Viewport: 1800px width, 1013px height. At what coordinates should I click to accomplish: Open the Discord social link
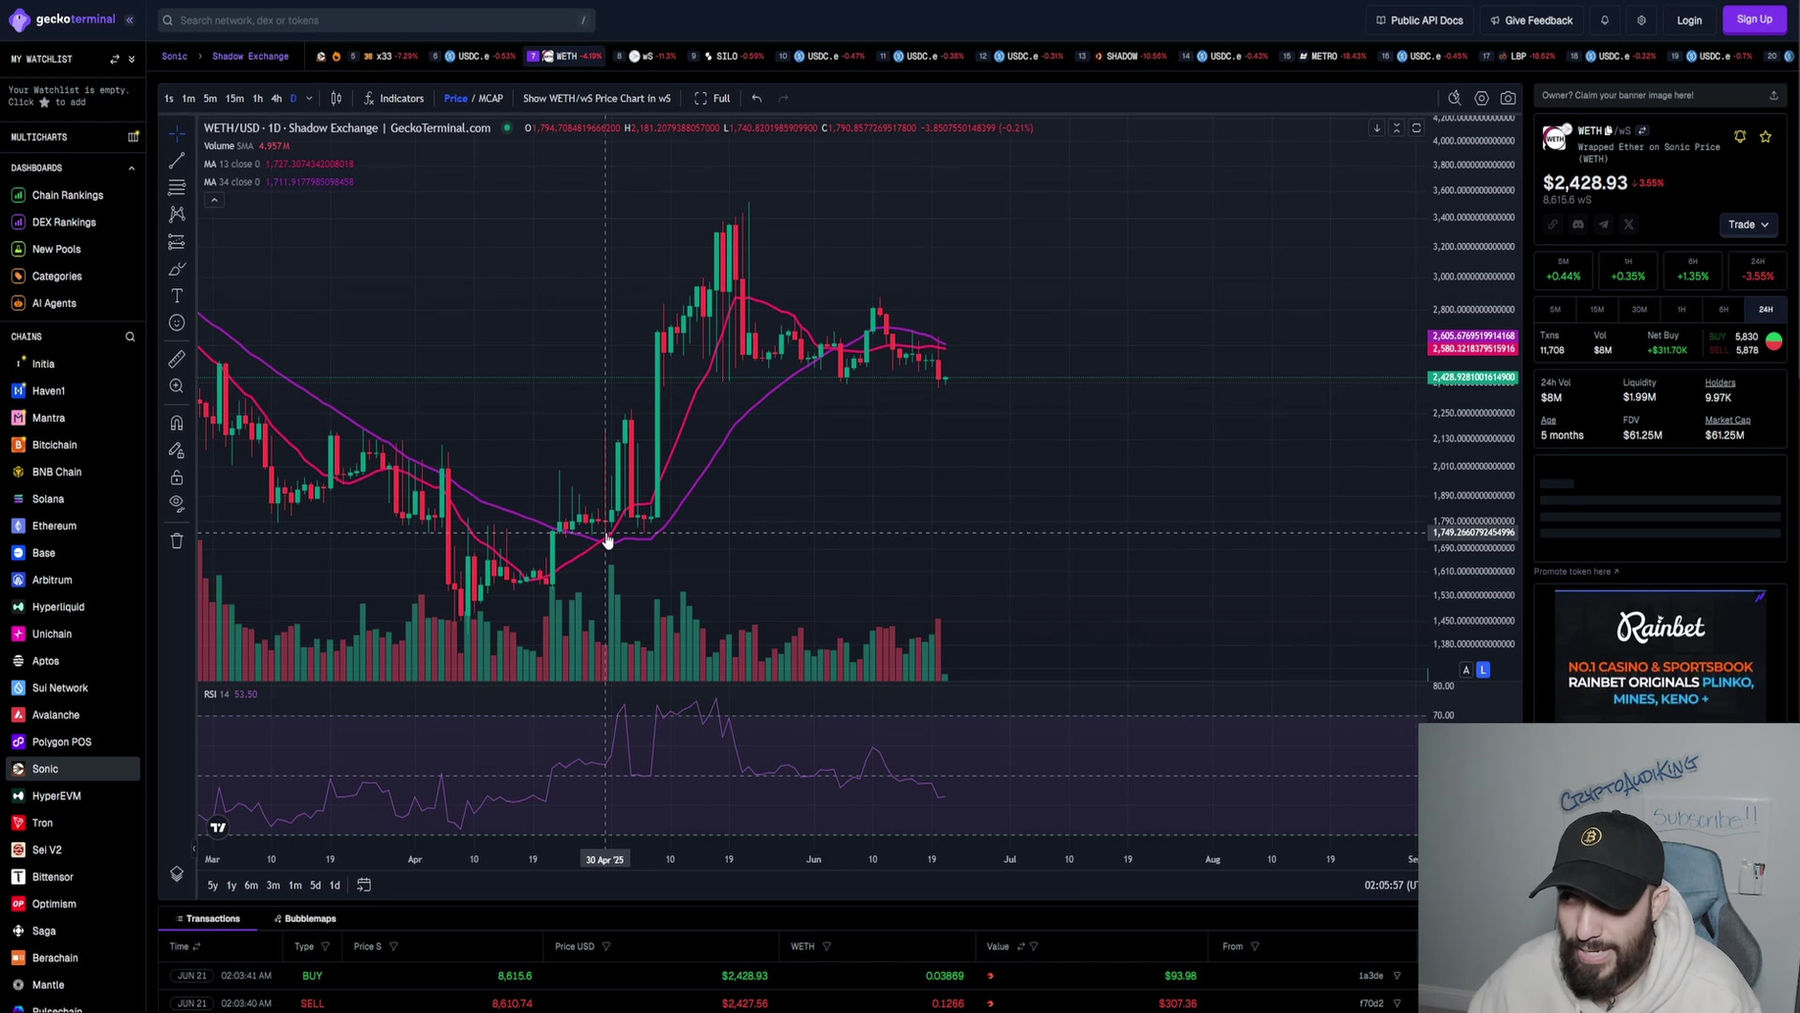coord(1578,225)
